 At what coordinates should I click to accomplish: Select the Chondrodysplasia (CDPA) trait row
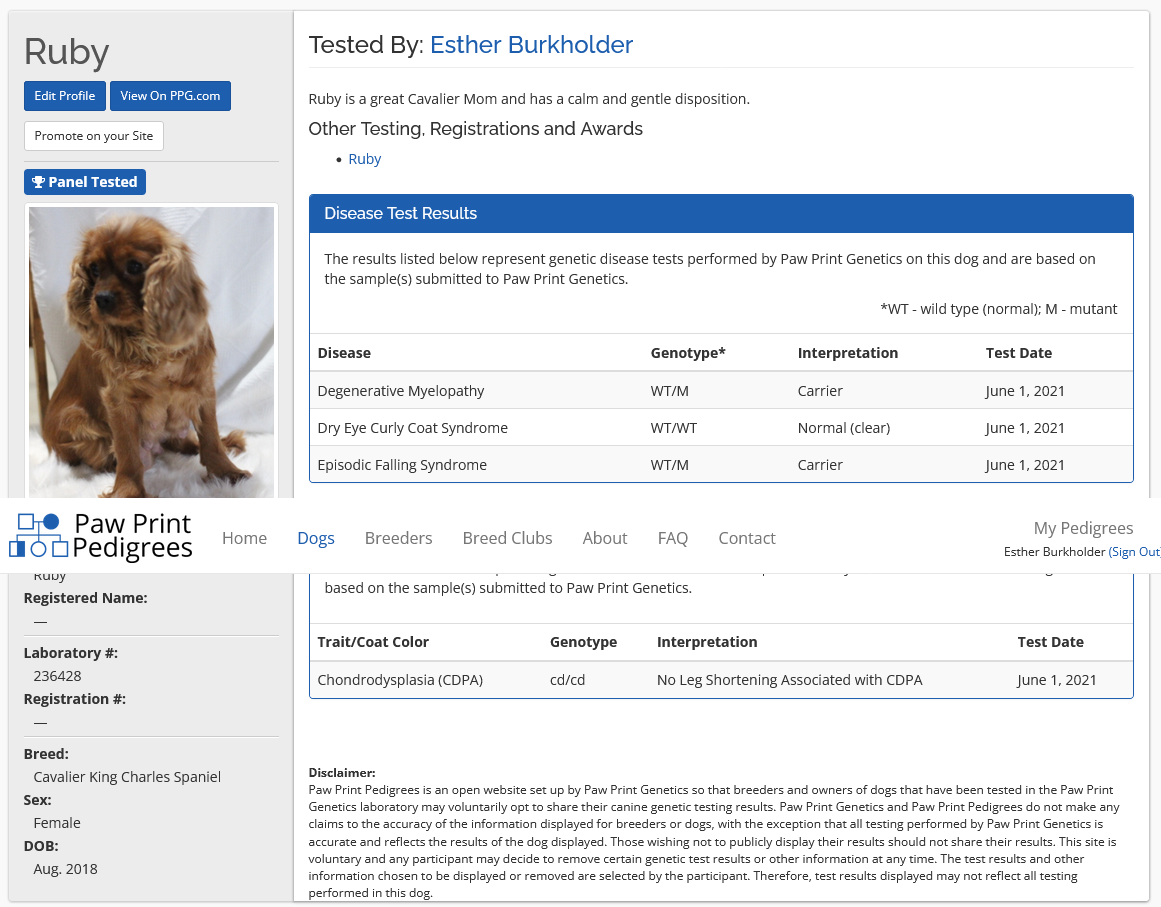720,680
